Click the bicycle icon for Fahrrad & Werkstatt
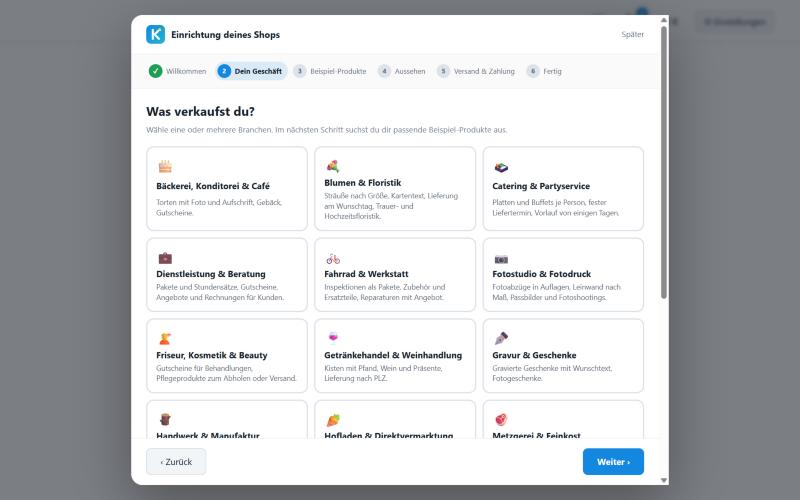Screen dimensions: 800x500 [x=333, y=259]
